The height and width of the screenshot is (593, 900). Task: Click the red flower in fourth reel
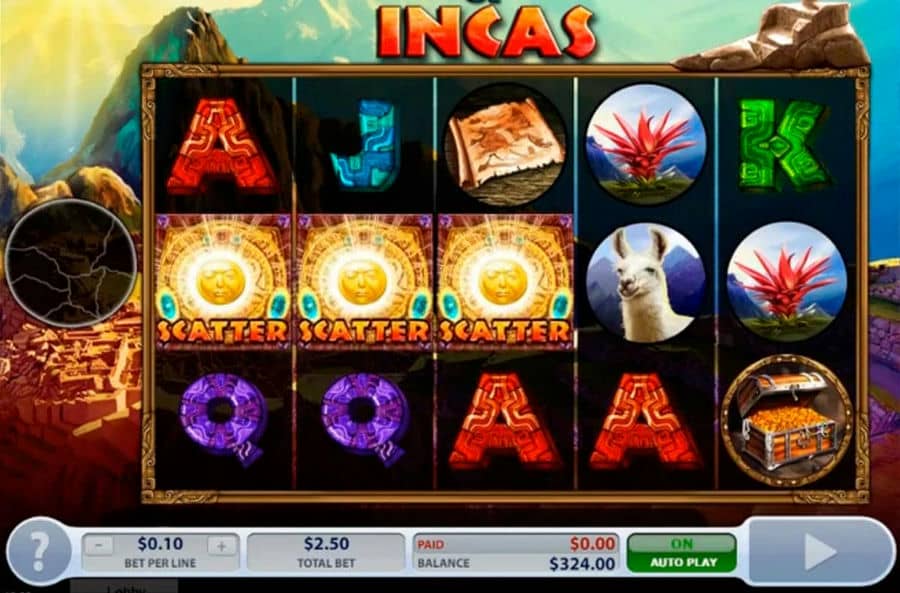(646, 144)
